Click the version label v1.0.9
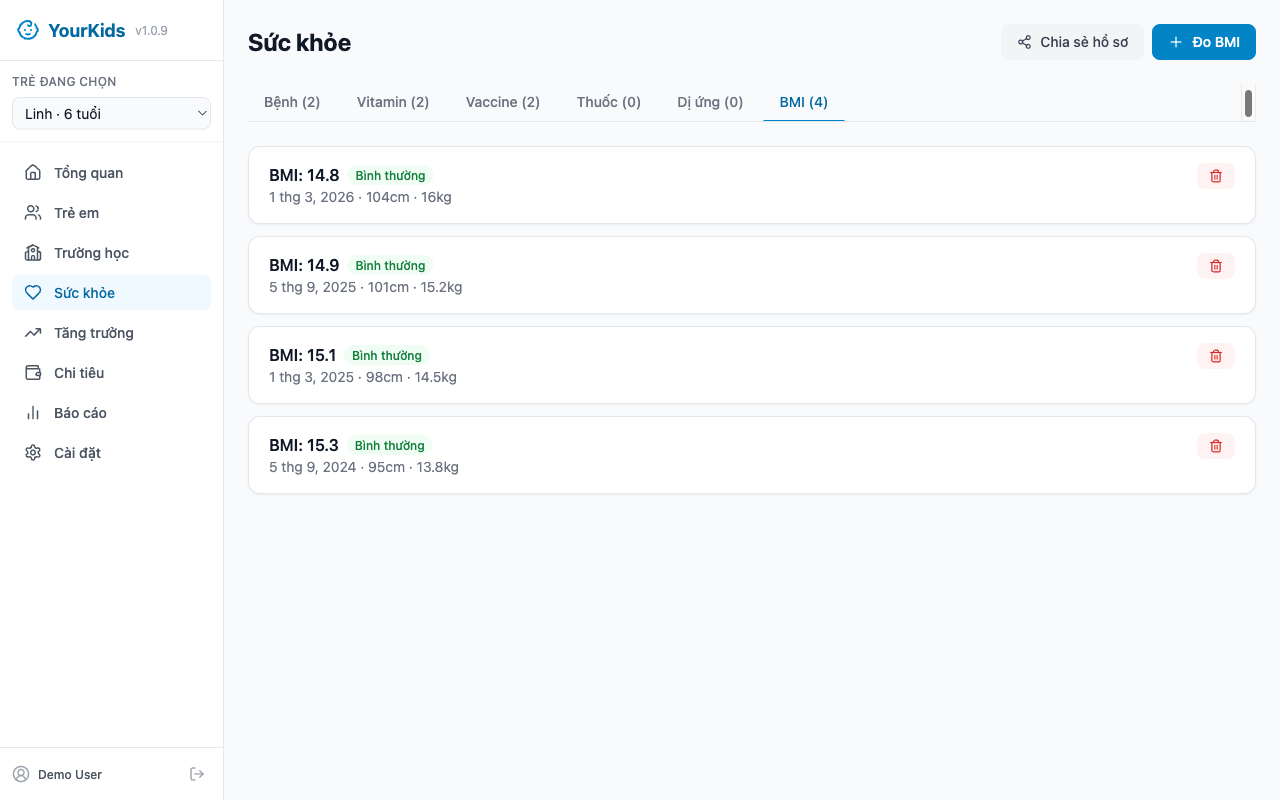The width and height of the screenshot is (1280, 800). 151,31
